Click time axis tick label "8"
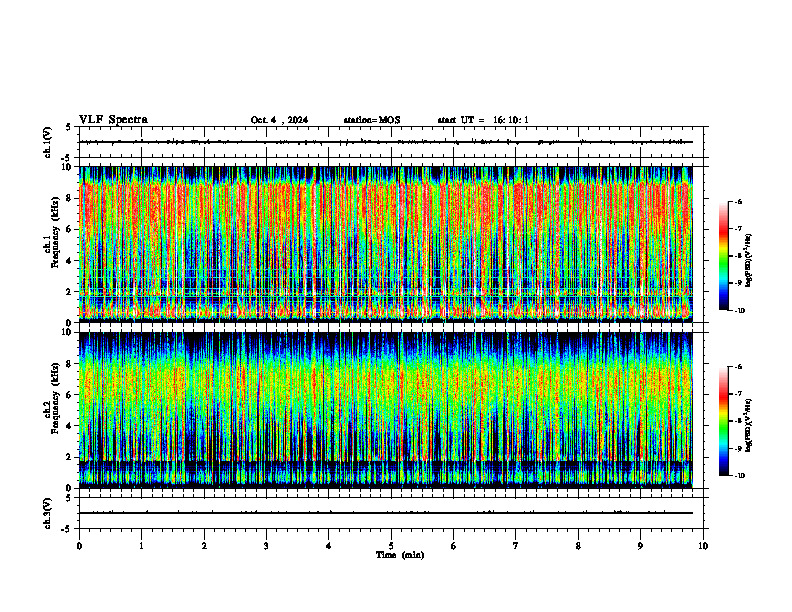 tap(578, 546)
